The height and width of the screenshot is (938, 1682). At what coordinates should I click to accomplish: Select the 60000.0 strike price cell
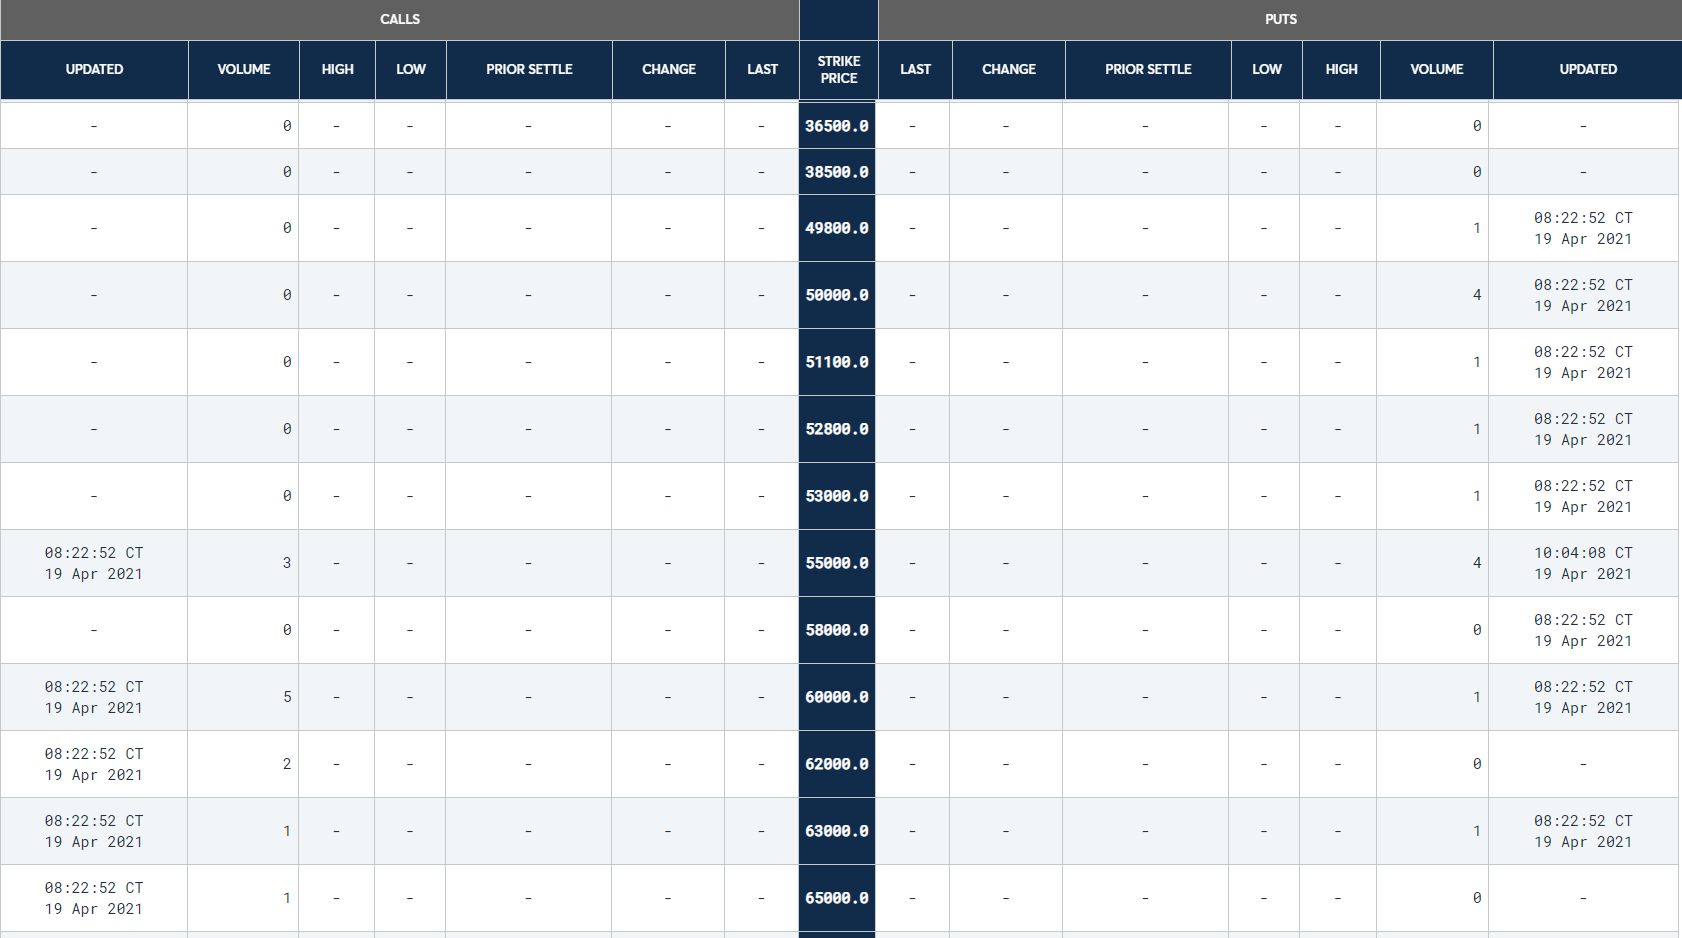837,697
